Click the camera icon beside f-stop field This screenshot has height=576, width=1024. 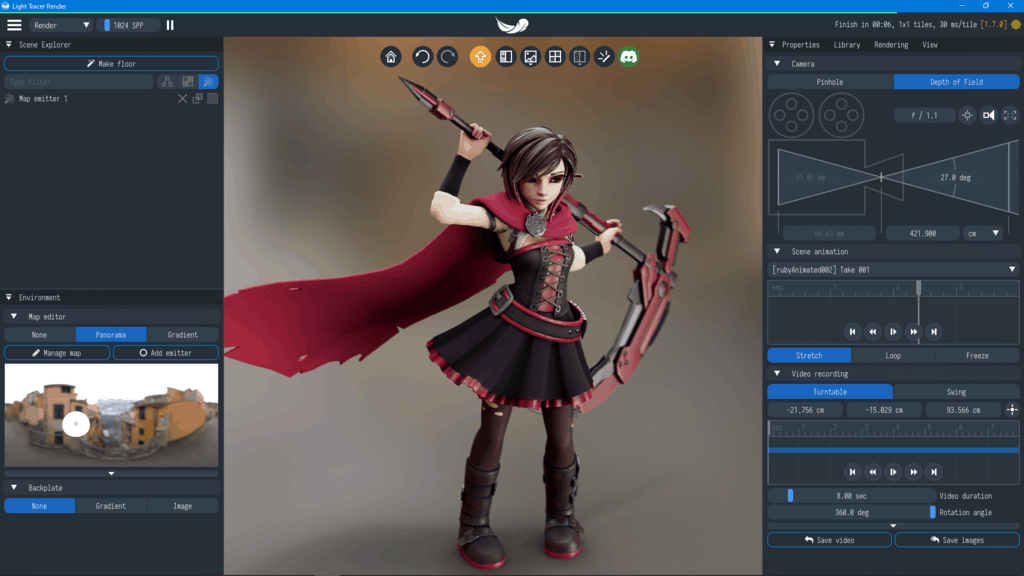(x=989, y=116)
